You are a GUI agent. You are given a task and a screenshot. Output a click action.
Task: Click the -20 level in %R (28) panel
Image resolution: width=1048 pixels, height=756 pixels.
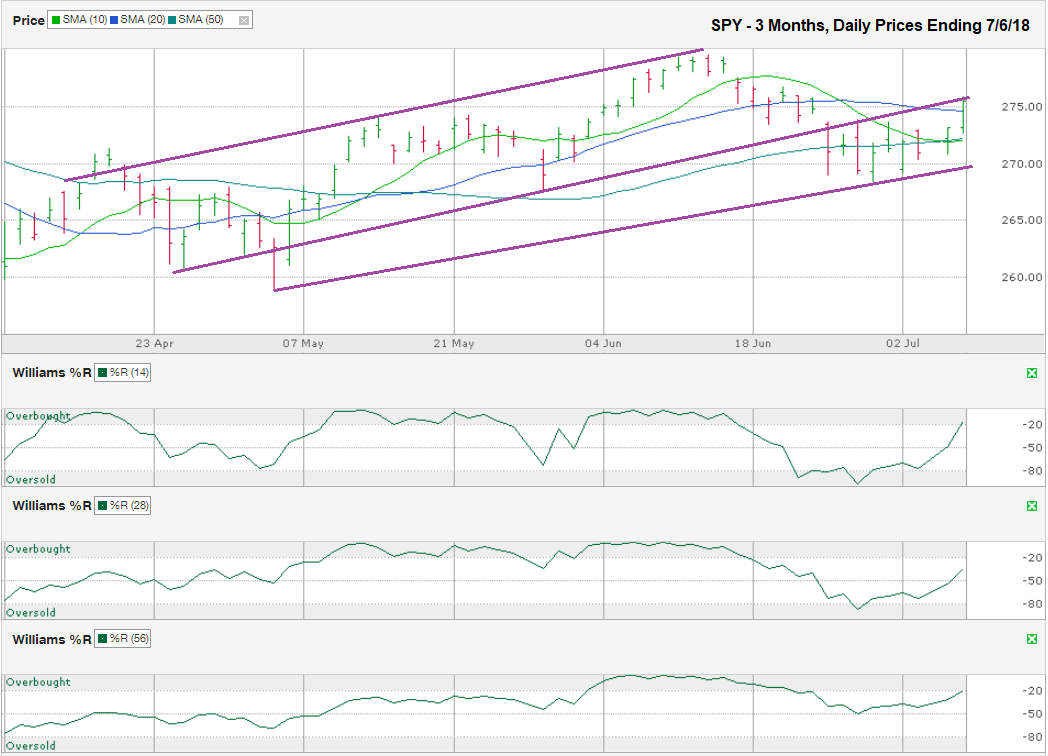1032,557
